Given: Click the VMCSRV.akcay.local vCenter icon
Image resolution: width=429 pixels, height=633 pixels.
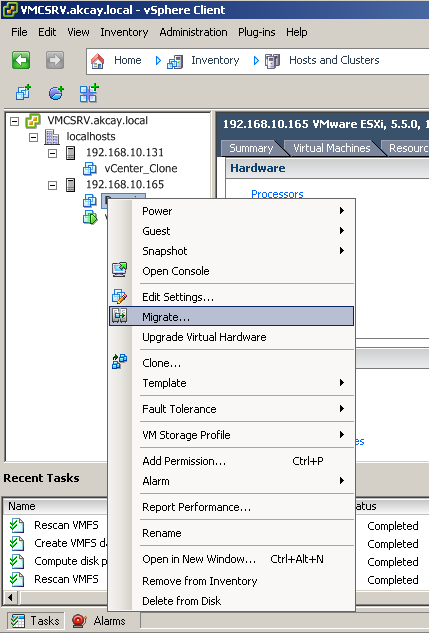Looking at the screenshot, I should pos(33,121).
